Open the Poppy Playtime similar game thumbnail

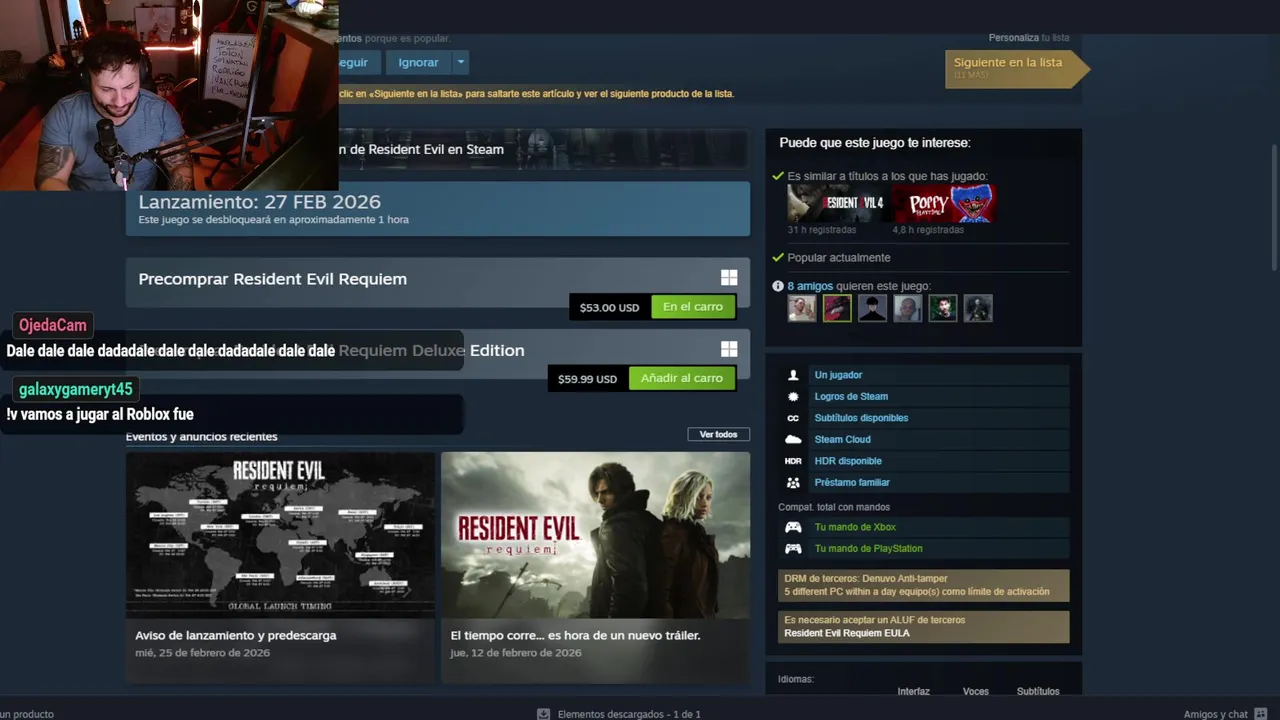pos(943,204)
